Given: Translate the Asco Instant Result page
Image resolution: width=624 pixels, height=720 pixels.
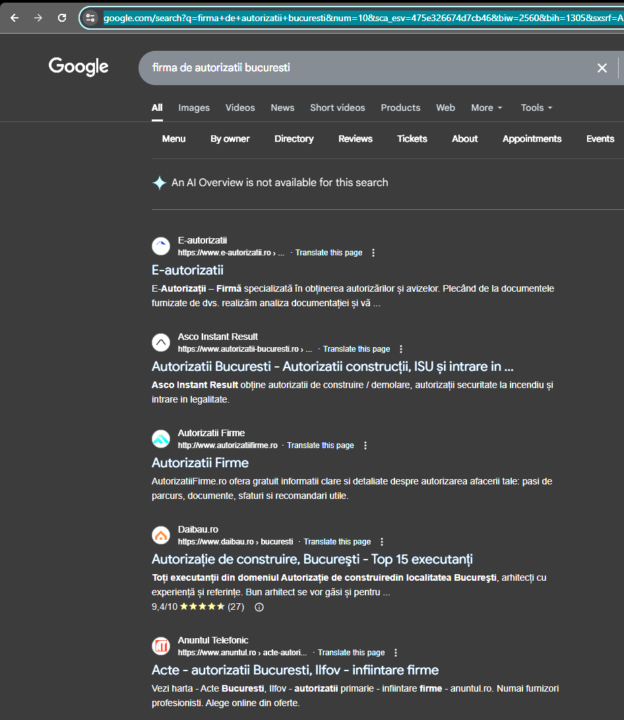Looking at the screenshot, I should pyautogui.click(x=356, y=349).
